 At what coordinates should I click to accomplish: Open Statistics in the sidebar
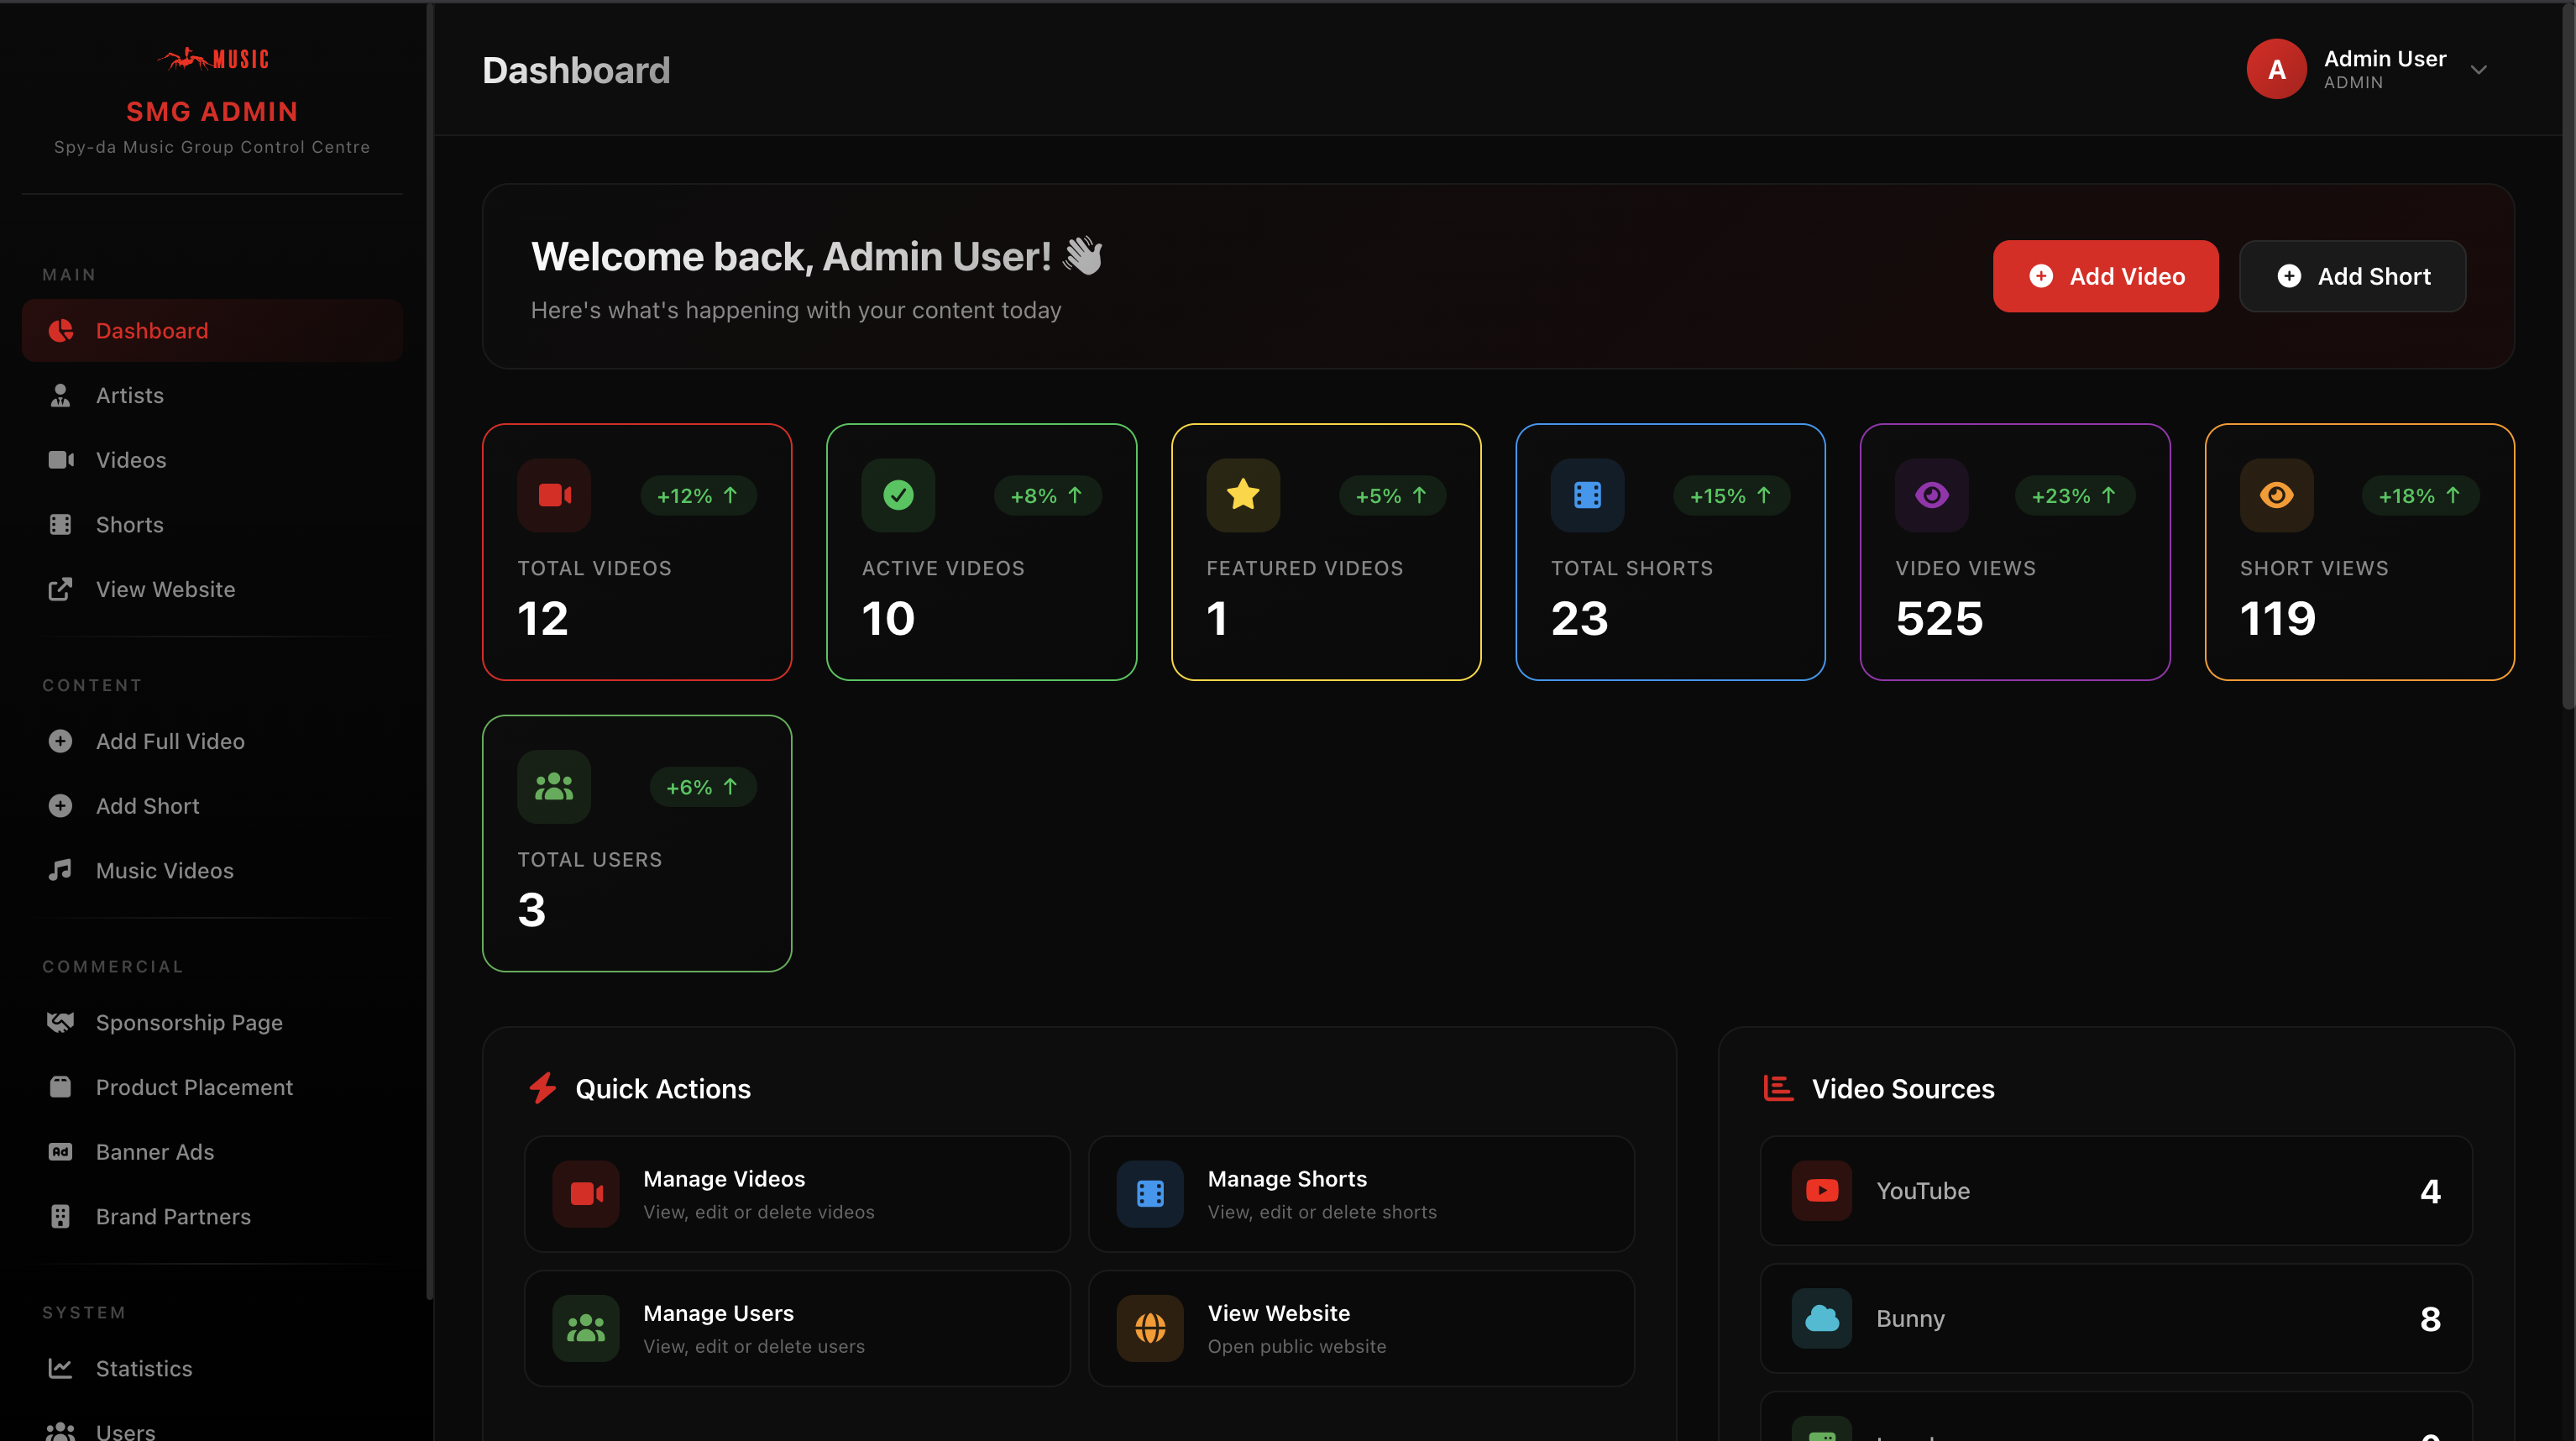coord(212,1368)
